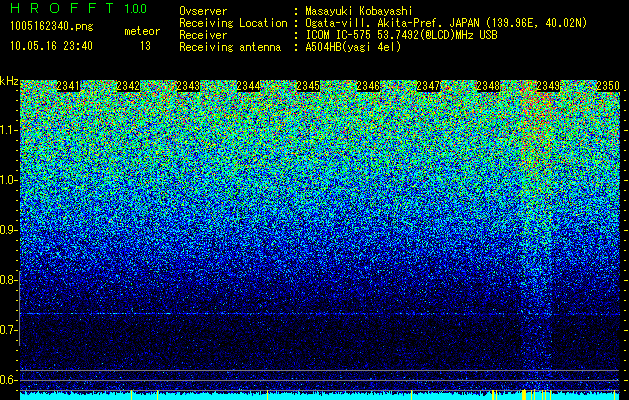The height and width of the screenshot is (400, 629).
Task: Click the antenna text A504HB(yagi 4el)
Action: pyautogui.click(x=353, y=47)
